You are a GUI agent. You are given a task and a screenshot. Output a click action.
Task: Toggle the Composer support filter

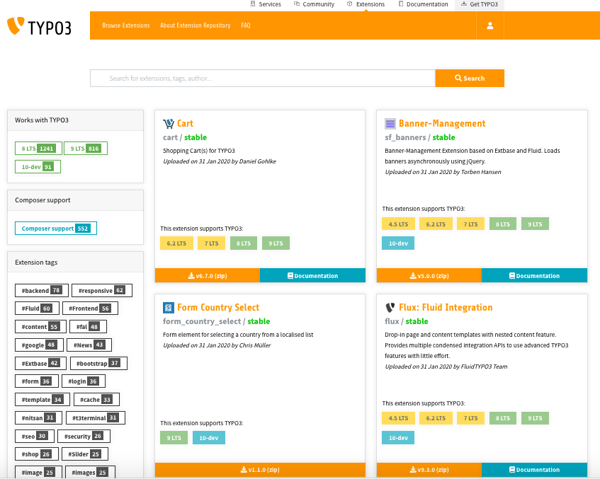pyautogui.click(x=56, y=228)
